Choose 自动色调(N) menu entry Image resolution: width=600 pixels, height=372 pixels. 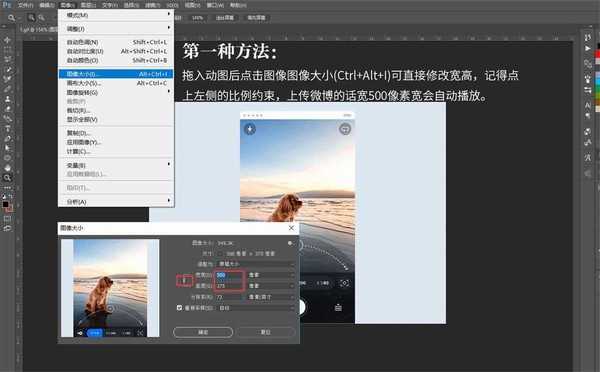tap(116, 42)
